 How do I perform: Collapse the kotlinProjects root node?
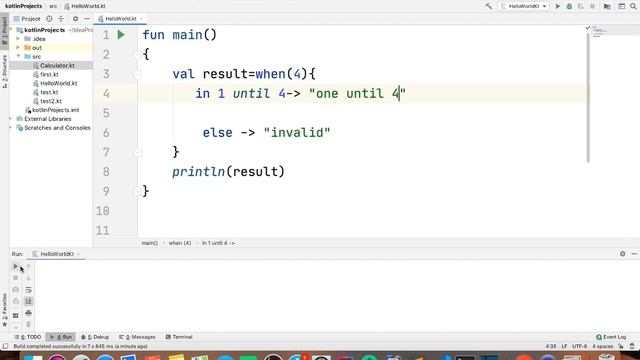pos(12,30)
